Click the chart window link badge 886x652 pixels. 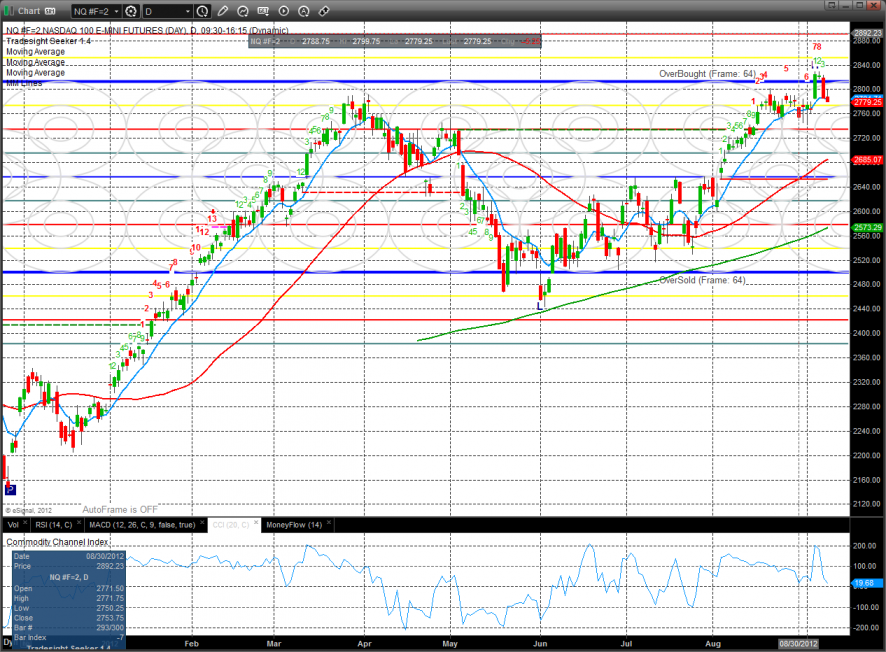(49, 11)
